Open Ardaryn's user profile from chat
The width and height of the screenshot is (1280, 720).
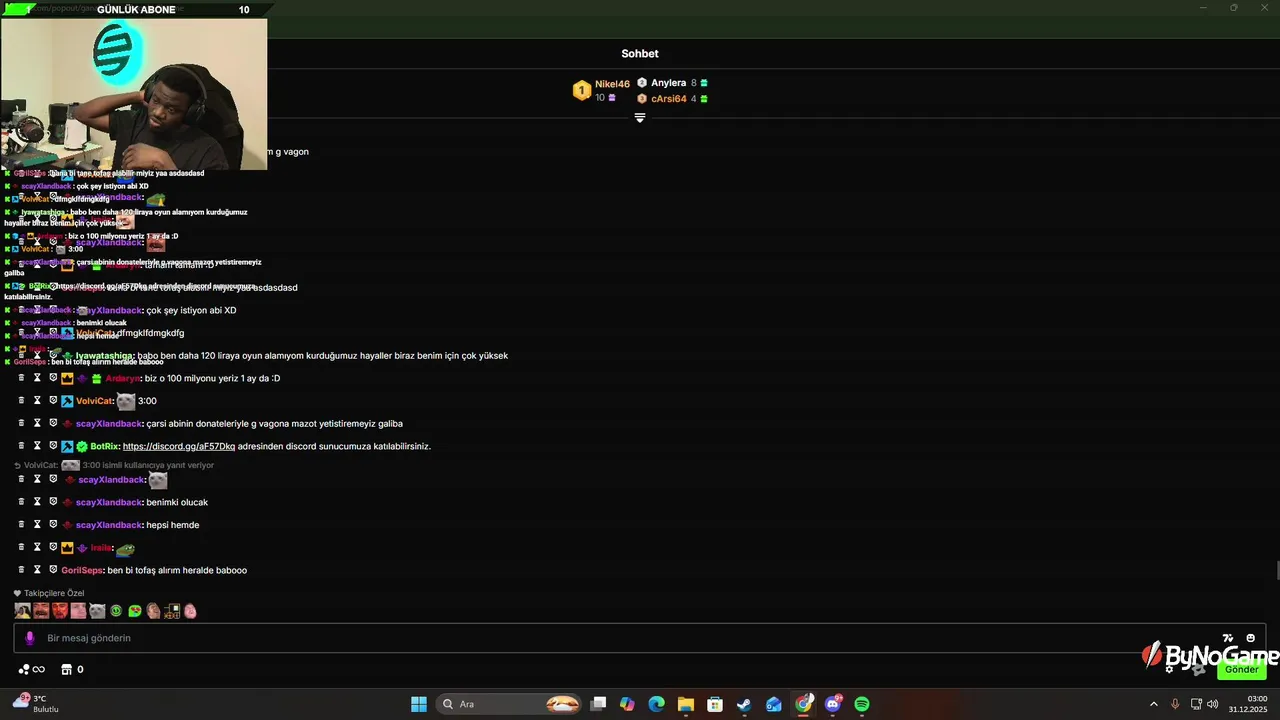point(122,378)
